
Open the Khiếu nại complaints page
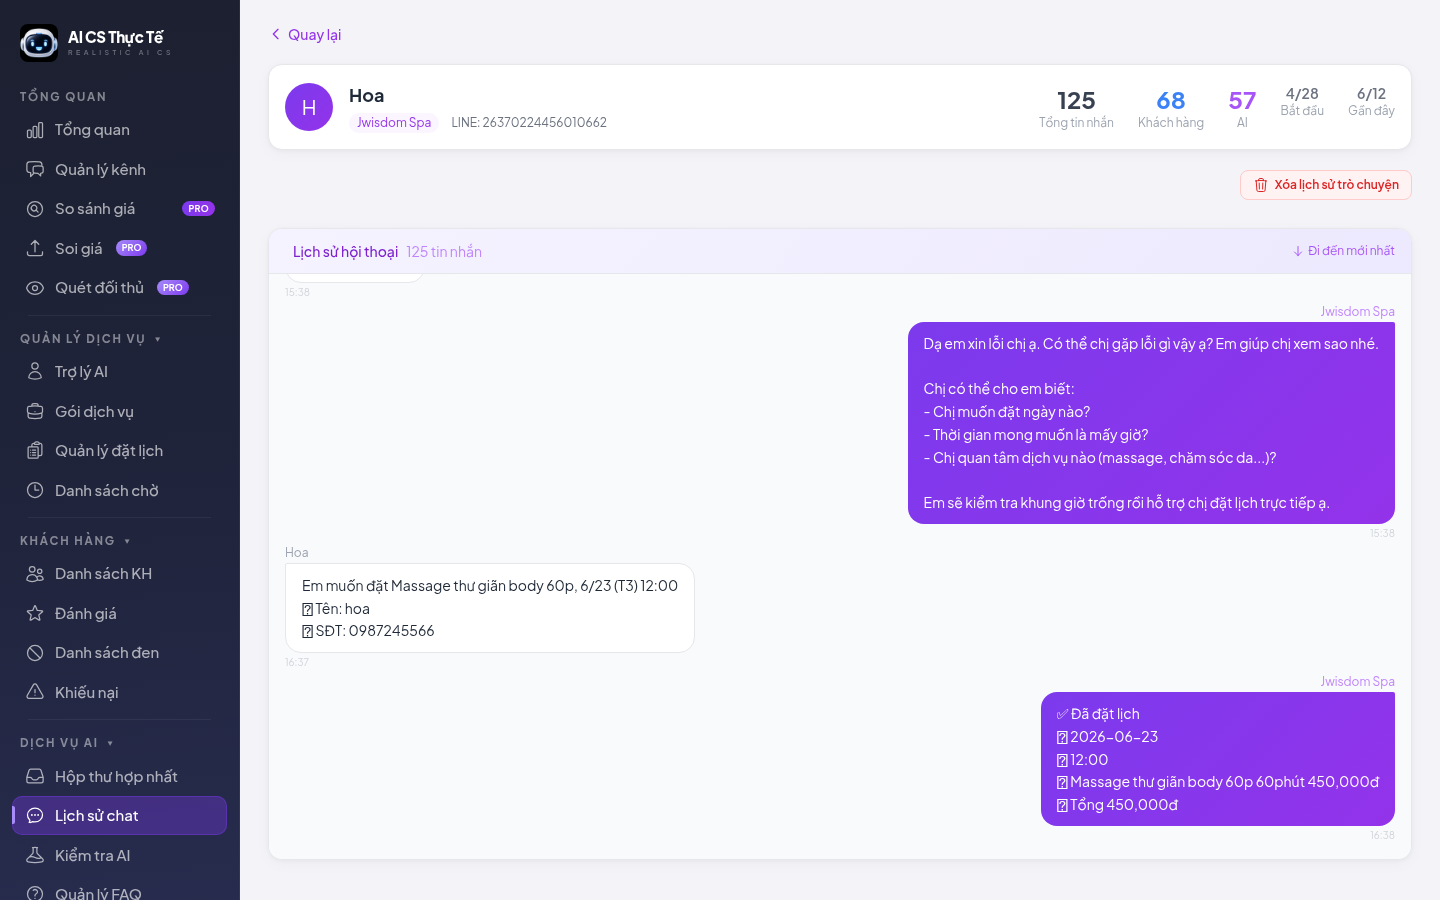pyautogui.click(x=119, y=693)
